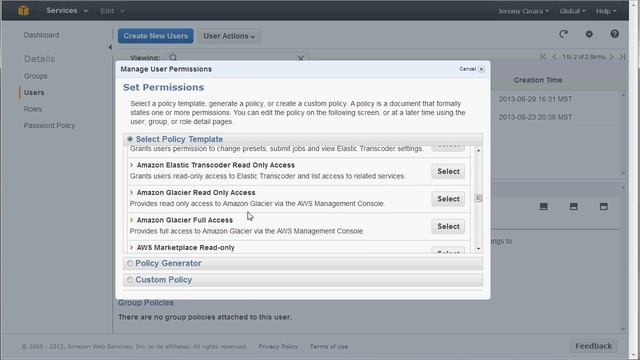
Task: Click the policy list scrollbar up arrow
Action: [x=478, y=151]
